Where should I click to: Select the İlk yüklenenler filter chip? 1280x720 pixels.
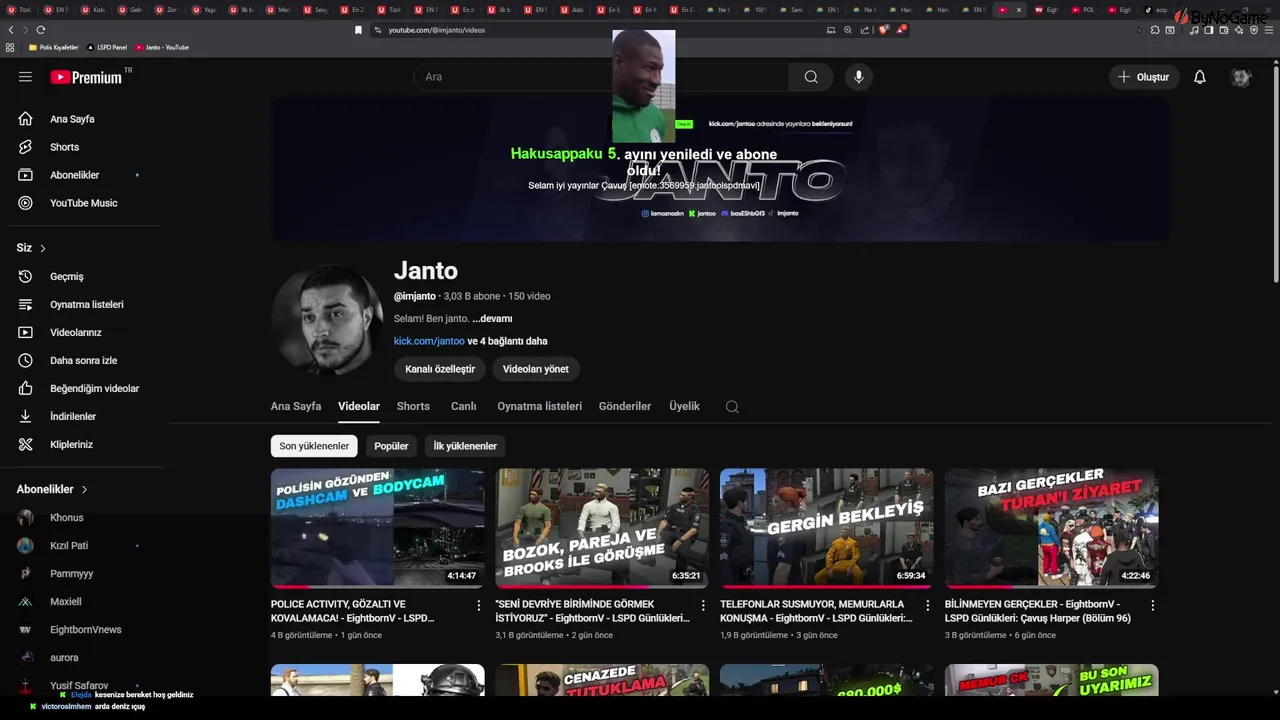point(465,446)
